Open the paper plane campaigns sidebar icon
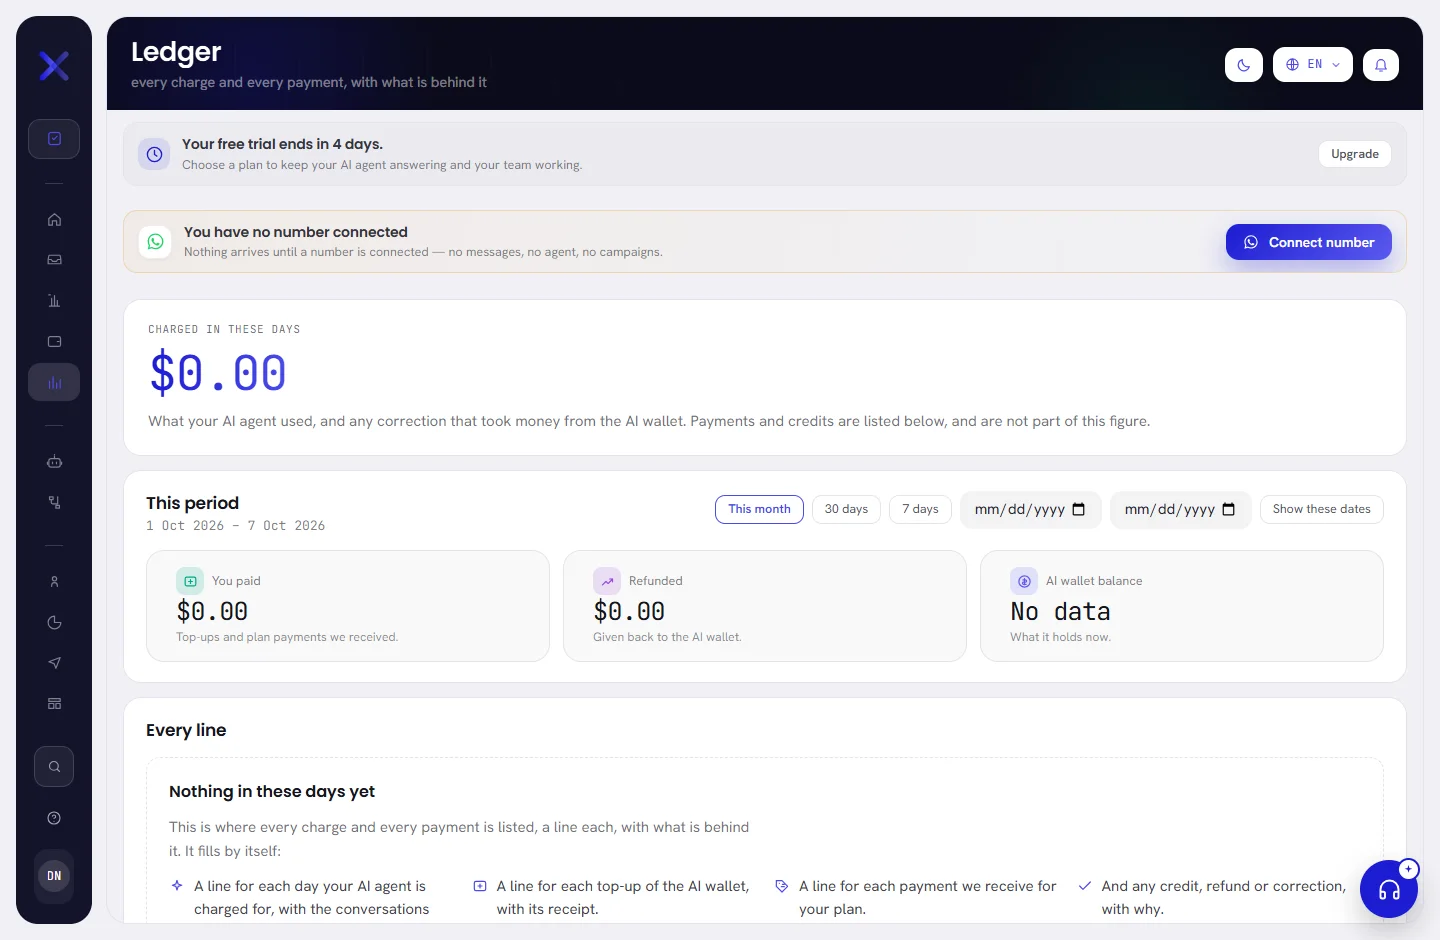 tap(54, 663)
